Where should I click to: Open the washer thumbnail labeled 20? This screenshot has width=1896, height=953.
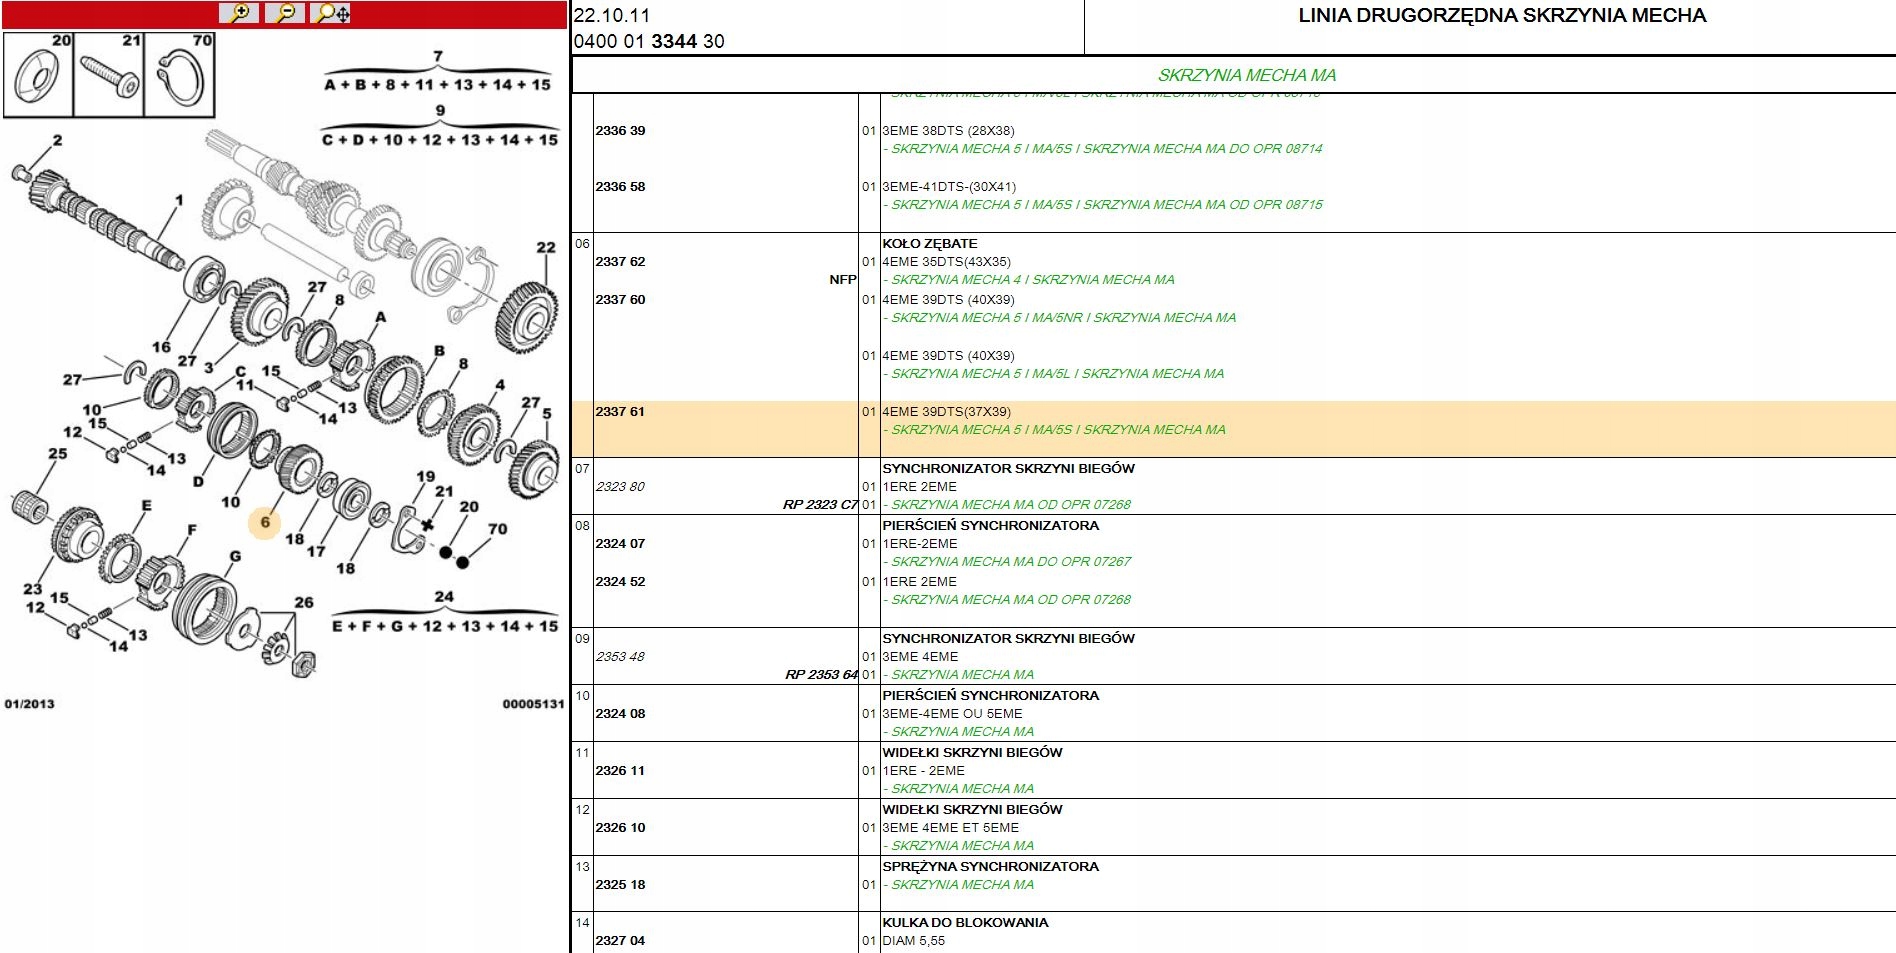coord(39,75)
